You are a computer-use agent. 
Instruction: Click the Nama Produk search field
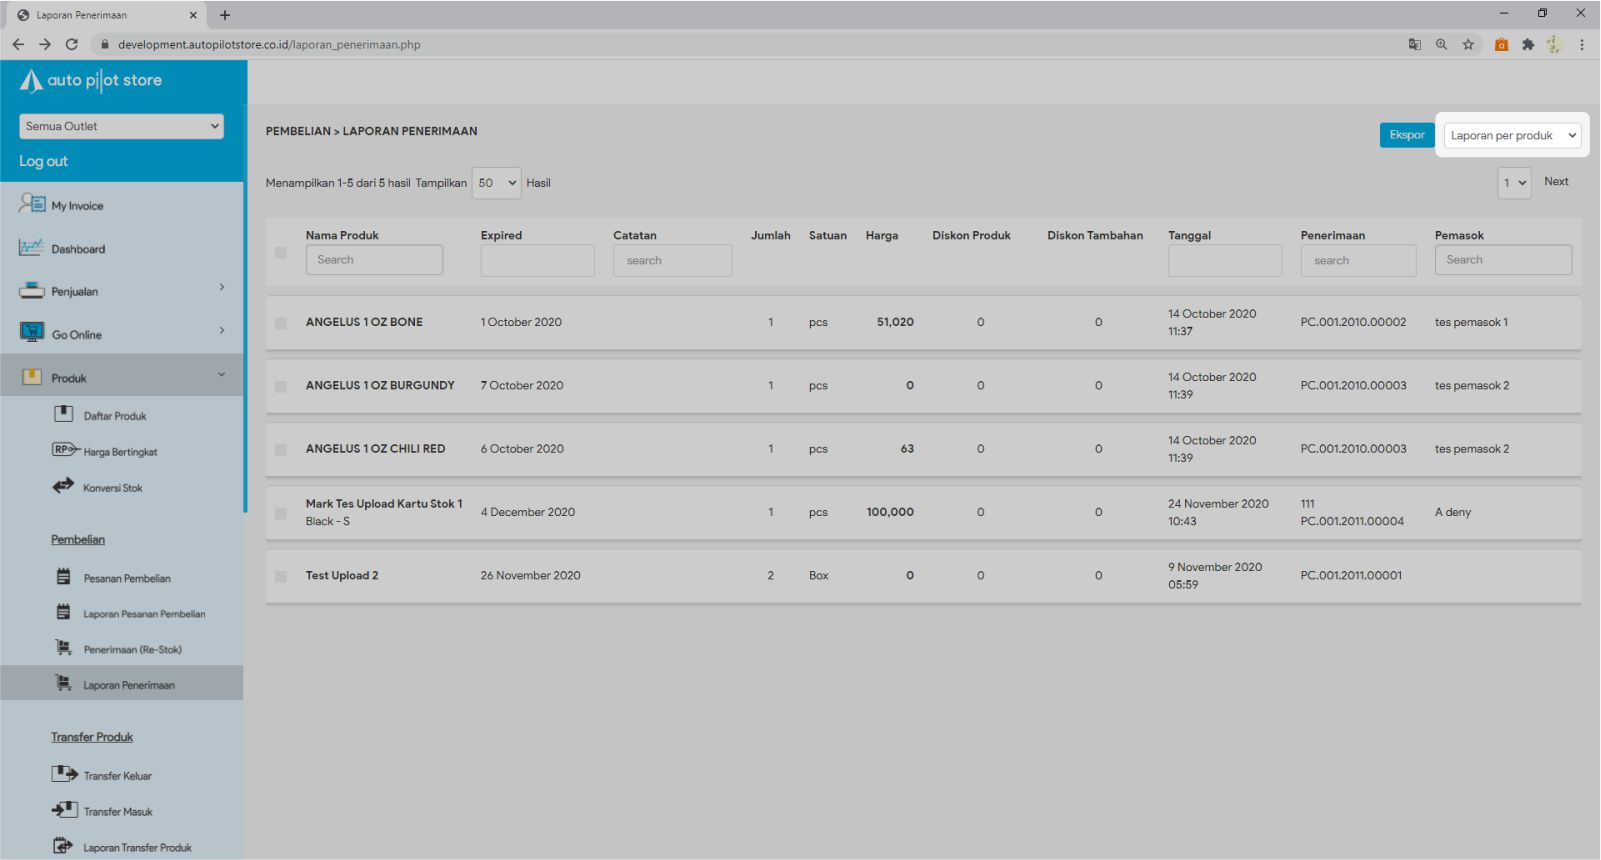coord(374,260)
